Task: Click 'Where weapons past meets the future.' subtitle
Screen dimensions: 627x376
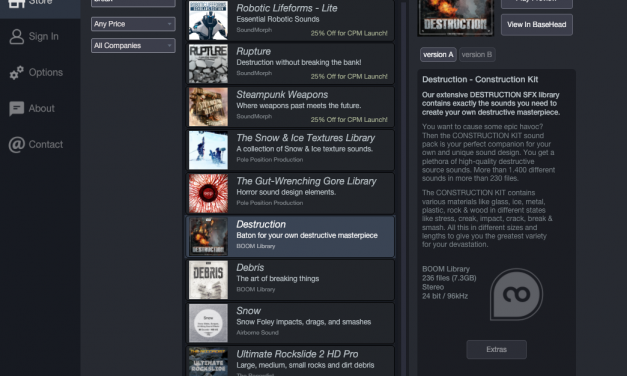Action: tap(298, 106)
